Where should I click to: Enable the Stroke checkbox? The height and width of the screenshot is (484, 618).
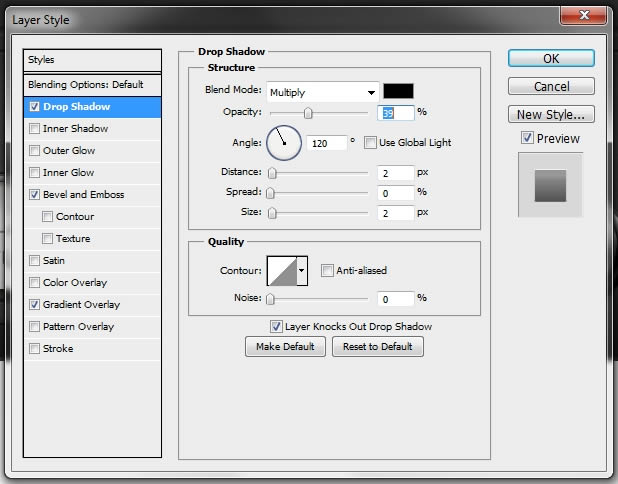tap(34, 348)
